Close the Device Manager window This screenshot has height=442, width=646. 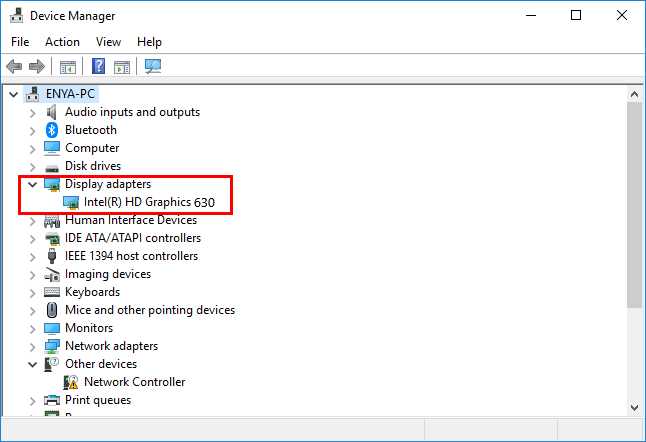coord(622,16)
